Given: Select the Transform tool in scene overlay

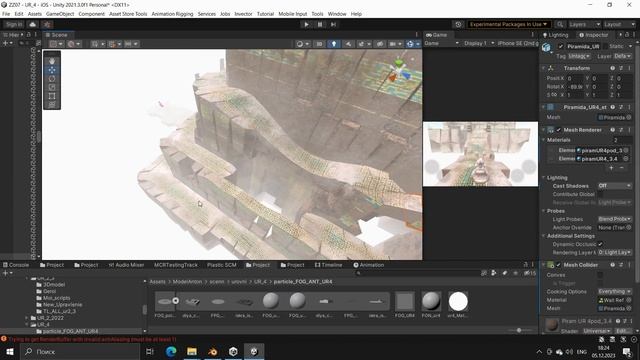Looking at the screenshot, I should [52, 105].
